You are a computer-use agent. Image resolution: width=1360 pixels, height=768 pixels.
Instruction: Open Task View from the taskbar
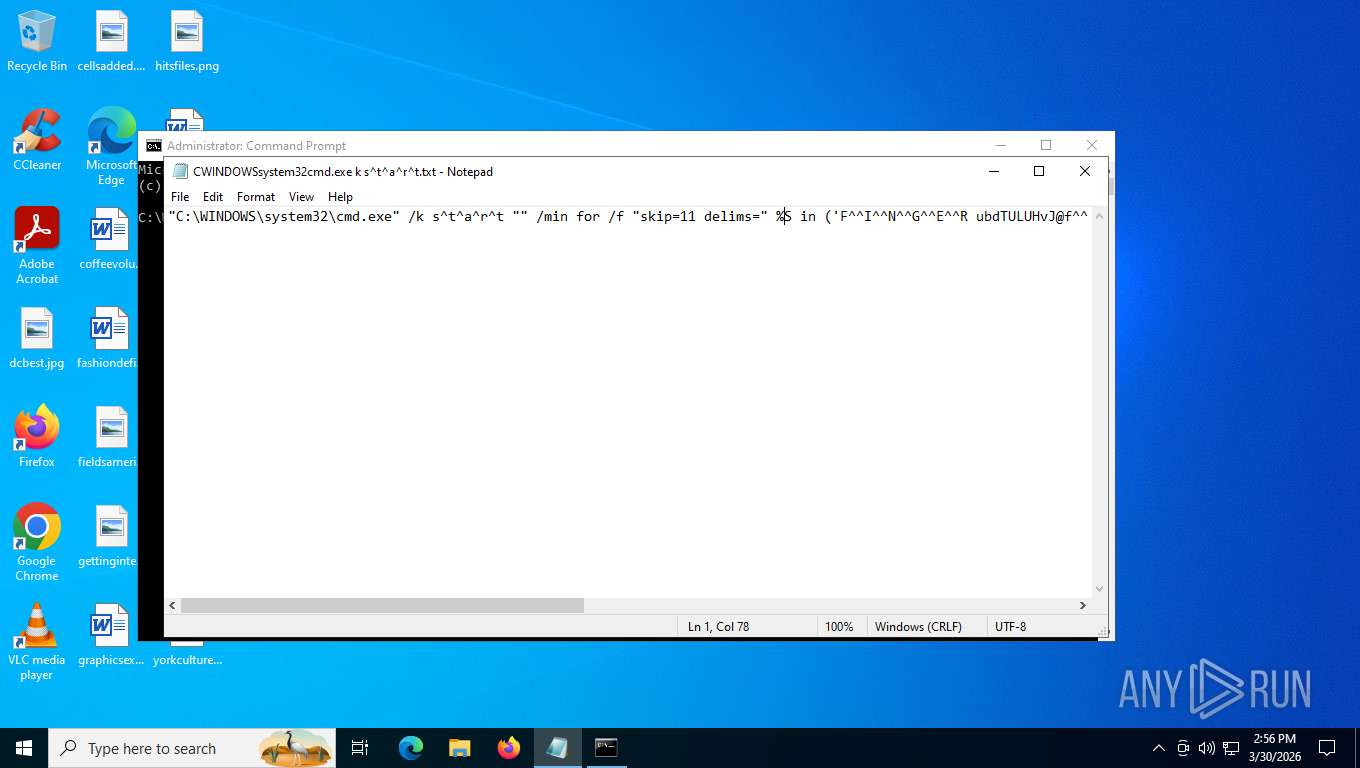tap(360, 748)
